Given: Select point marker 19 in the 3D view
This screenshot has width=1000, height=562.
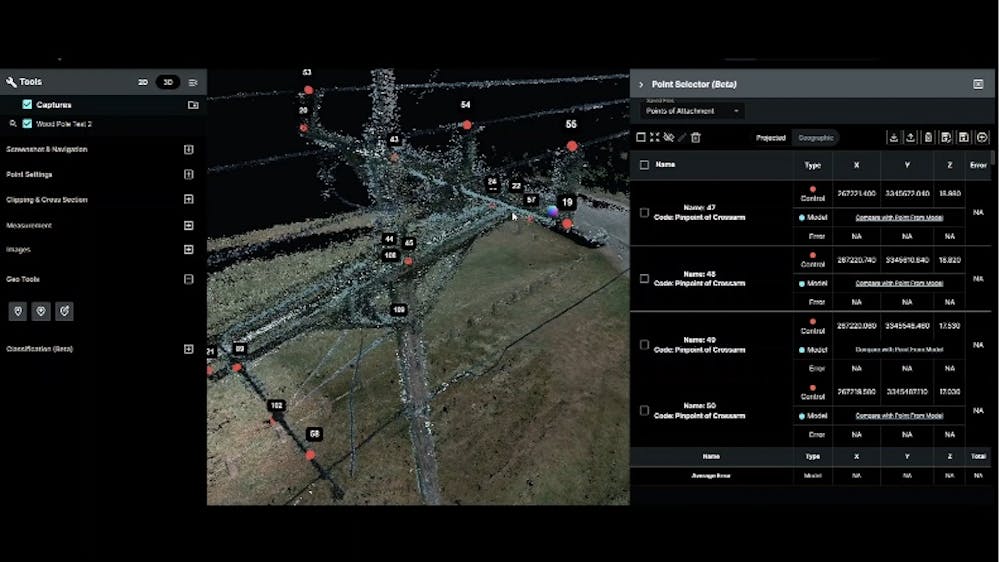Looking at the screenshot, I should pyautogui.click(x=567, y=224).
